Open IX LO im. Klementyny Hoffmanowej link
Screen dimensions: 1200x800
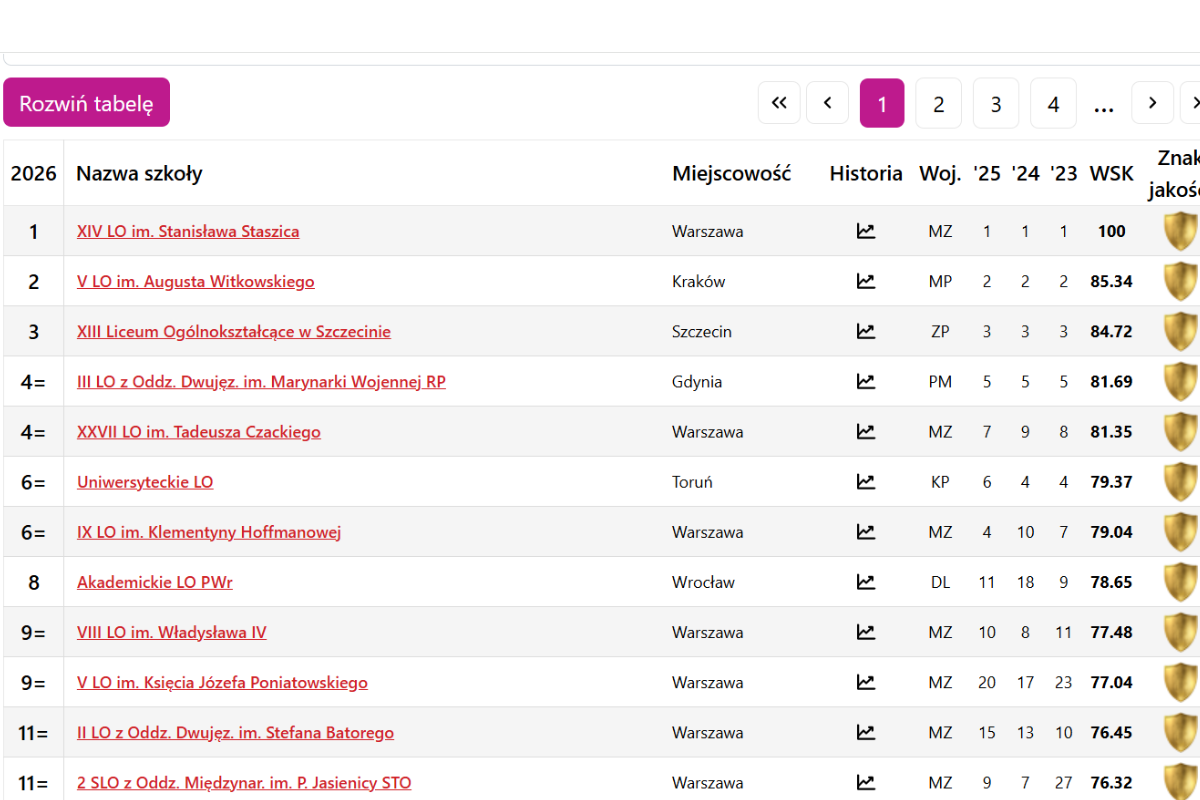tap(209, 532)
